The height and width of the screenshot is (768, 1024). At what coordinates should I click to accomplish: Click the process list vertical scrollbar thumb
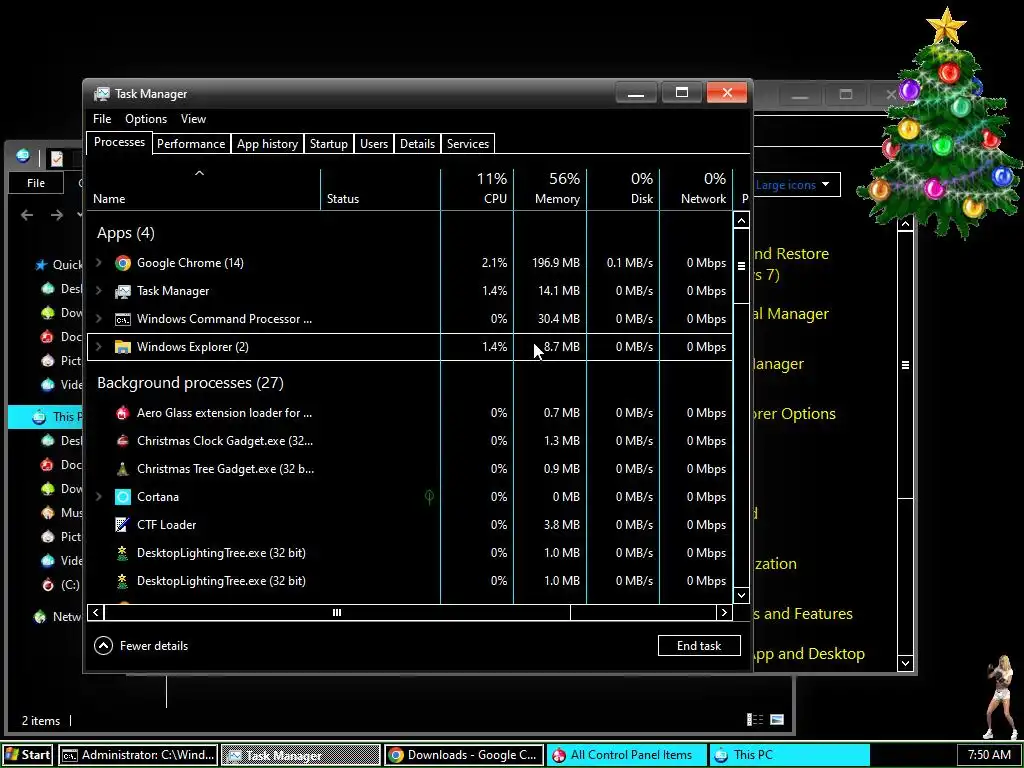(741, 266)
